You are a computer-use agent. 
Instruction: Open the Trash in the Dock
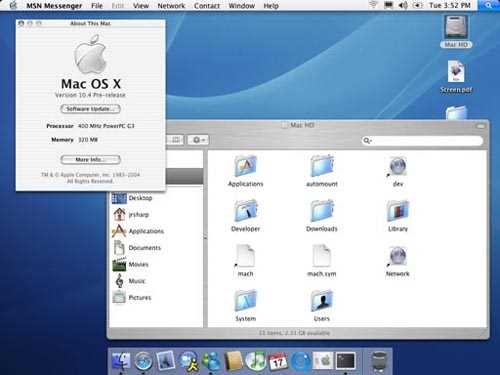coord(379,361)
